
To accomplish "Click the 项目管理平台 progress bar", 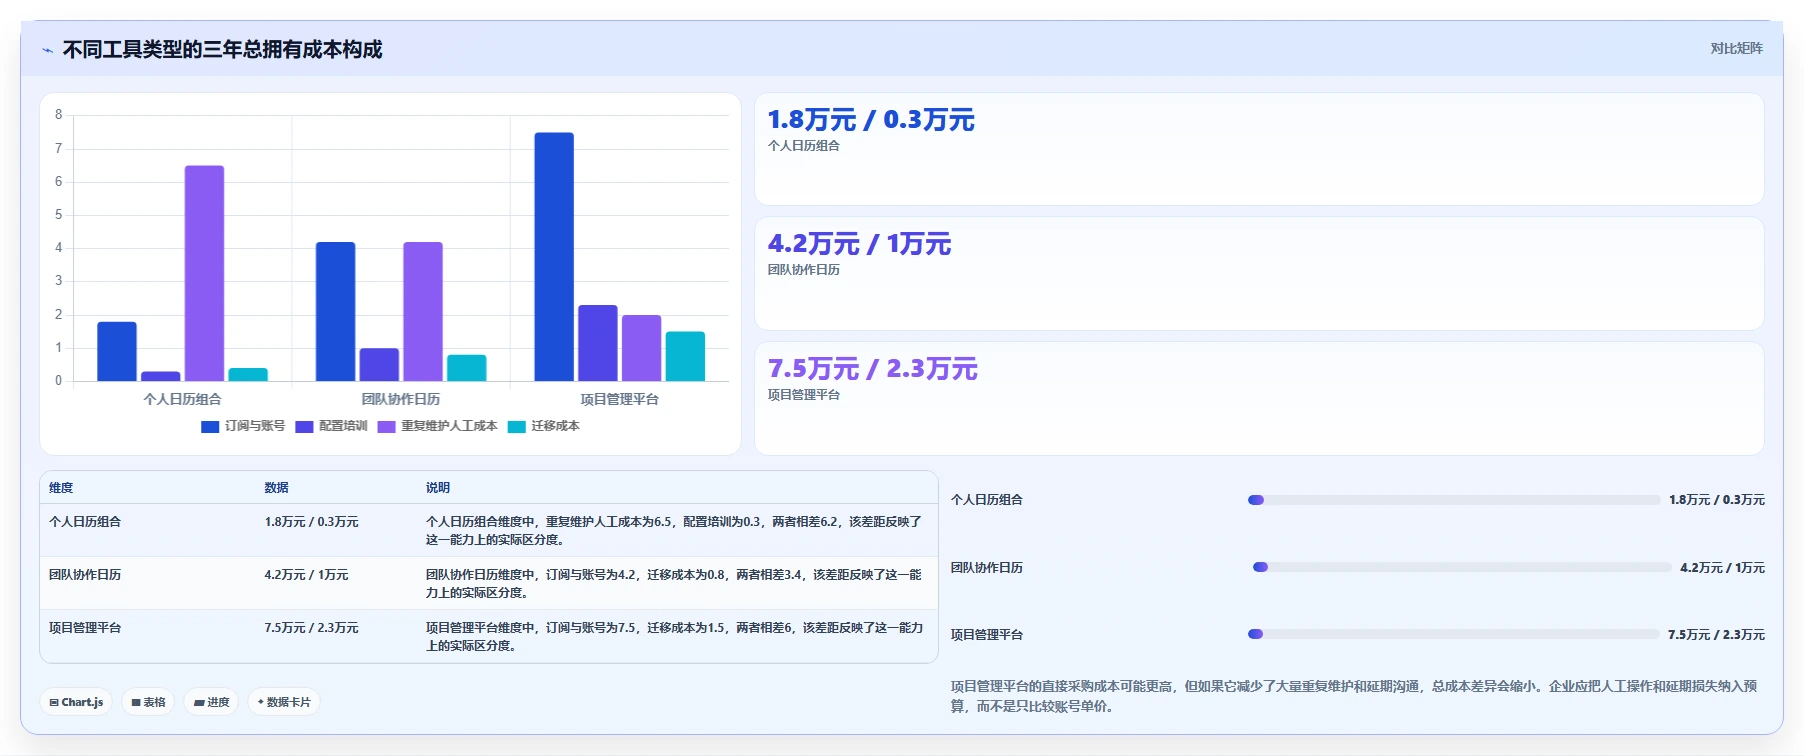I will (1453, 634).
